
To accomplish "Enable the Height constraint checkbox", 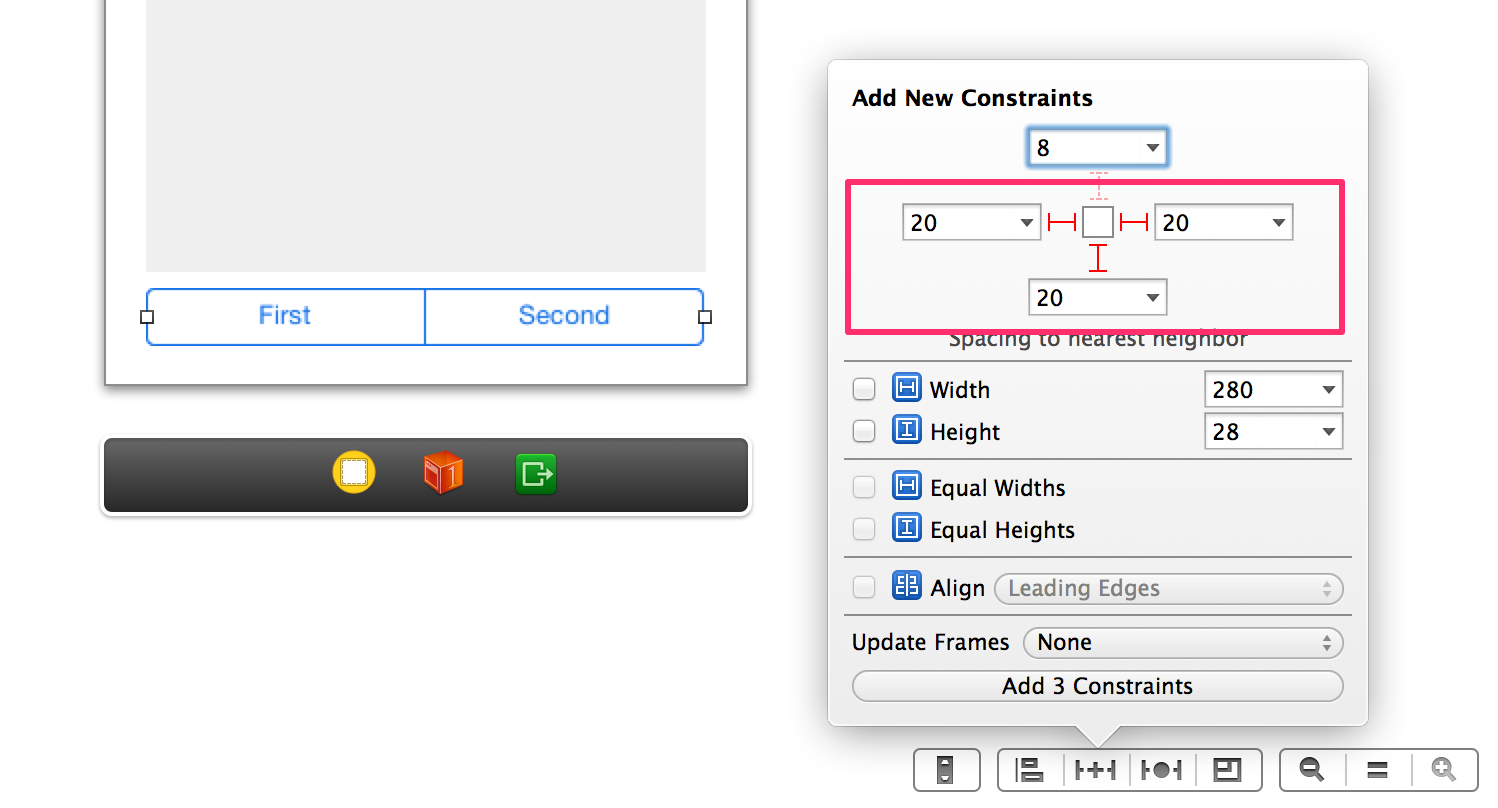I will click(864, 431).
